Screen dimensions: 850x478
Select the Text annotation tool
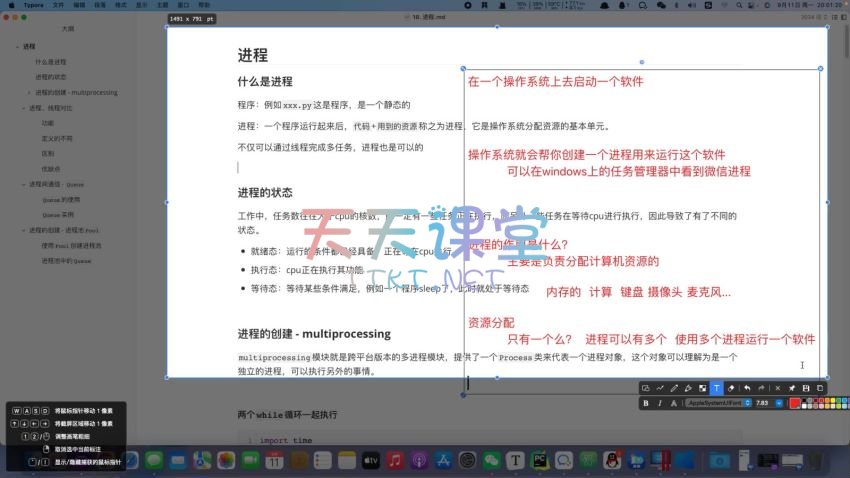[716, 387]
